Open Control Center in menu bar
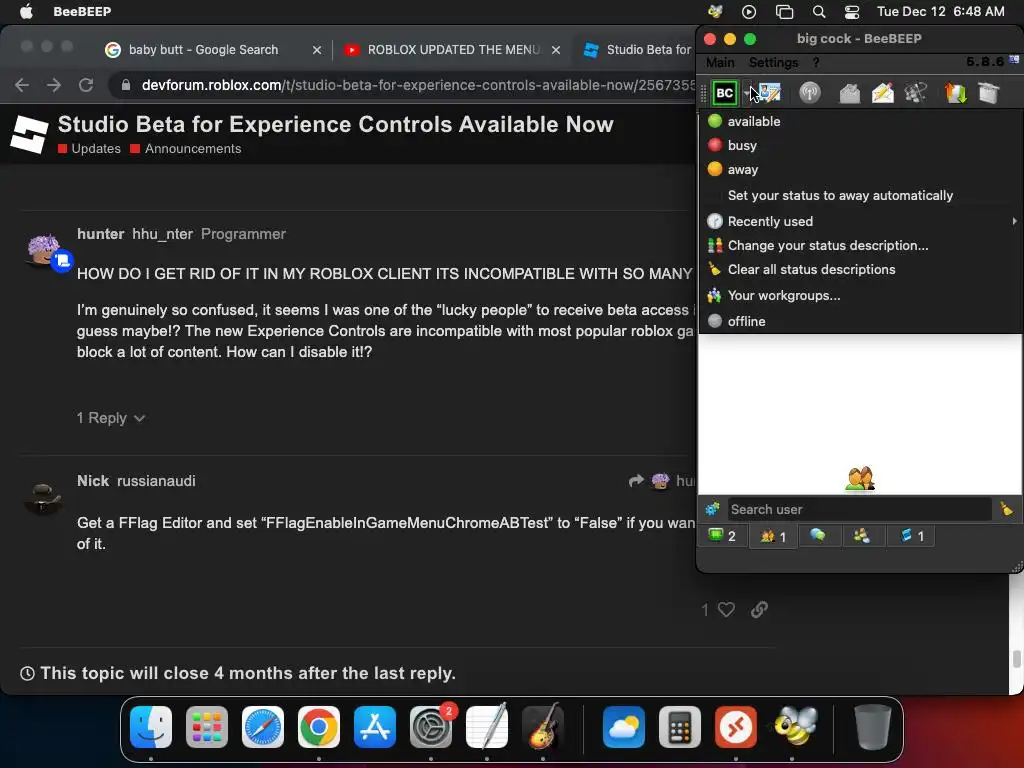Image resolution: width=1024 pixels, height=768 pixels. [x=852, y=12]
